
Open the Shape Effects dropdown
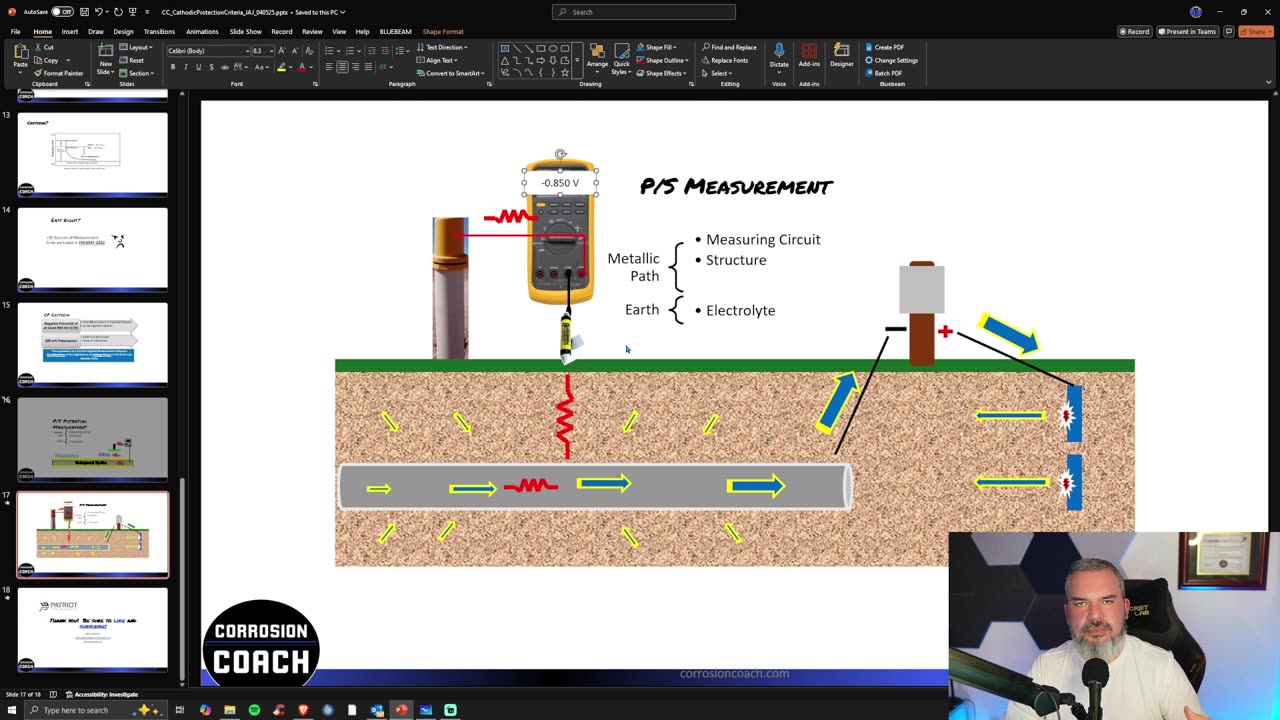click(x=661, y=73)
